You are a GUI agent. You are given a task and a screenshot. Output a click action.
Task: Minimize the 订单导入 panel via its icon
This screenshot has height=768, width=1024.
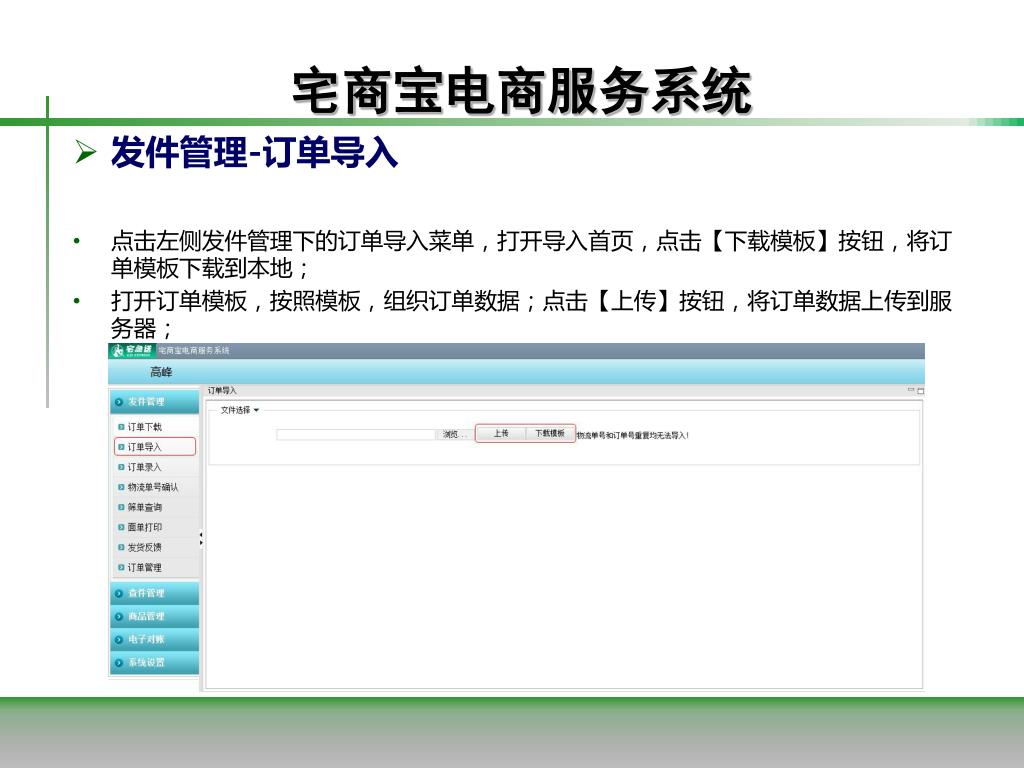910,391
